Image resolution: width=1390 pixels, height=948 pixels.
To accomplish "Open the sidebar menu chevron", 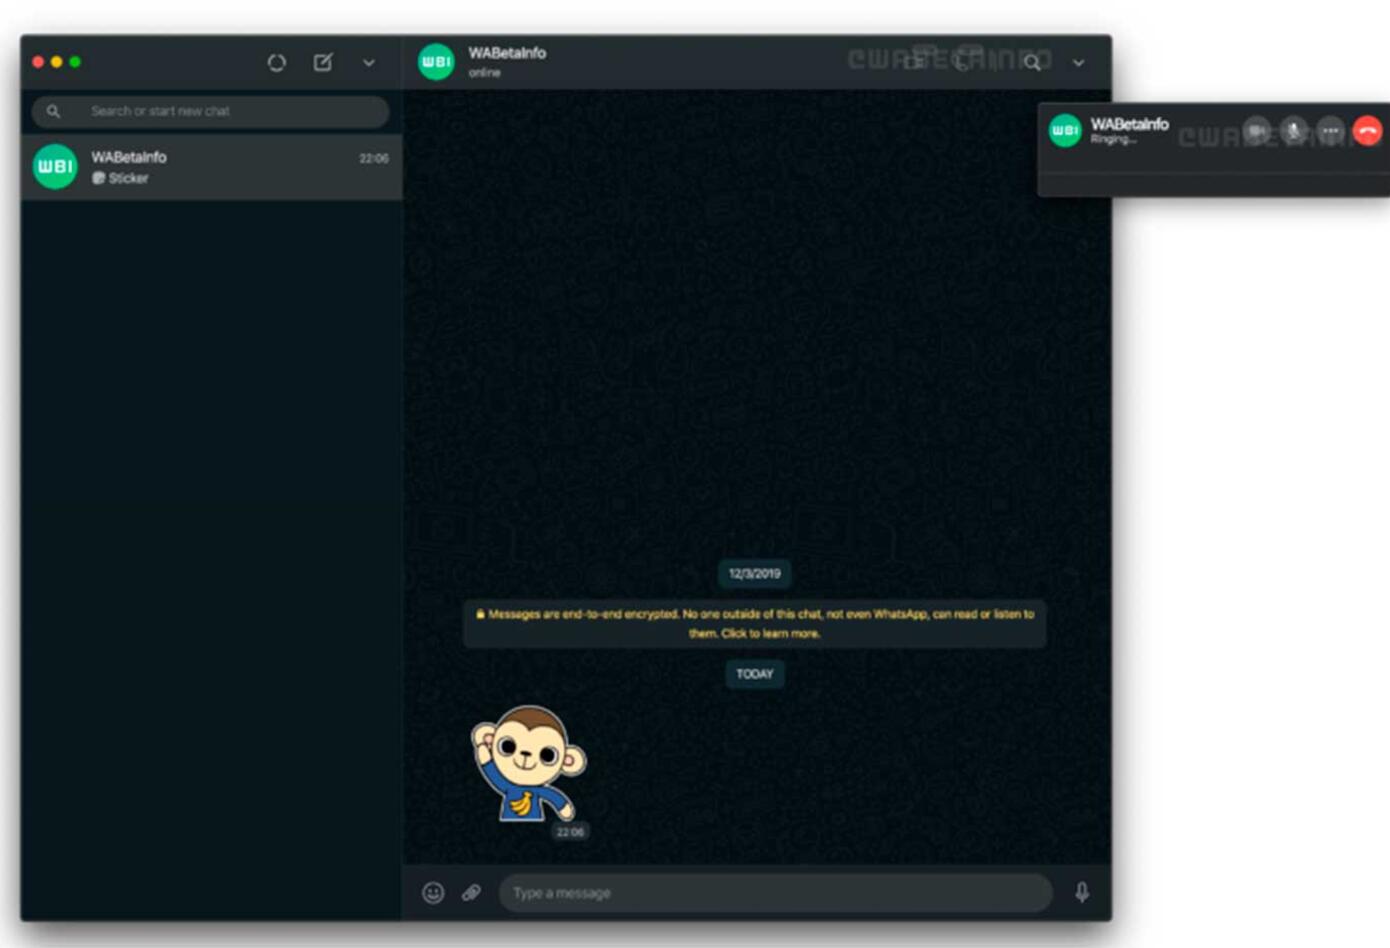I will pos(369,63).
